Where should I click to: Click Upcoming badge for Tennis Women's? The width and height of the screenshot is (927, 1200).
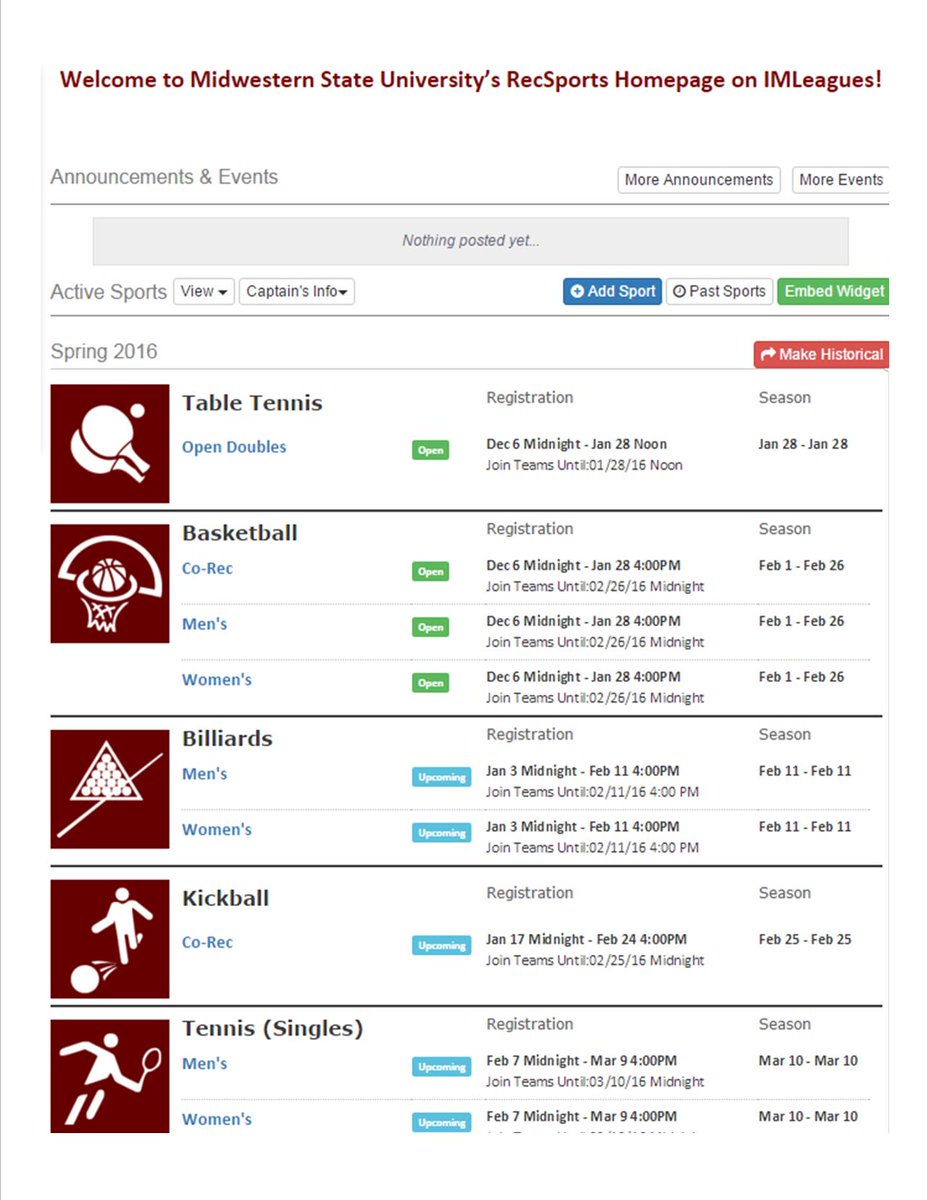click(441, 1122)
